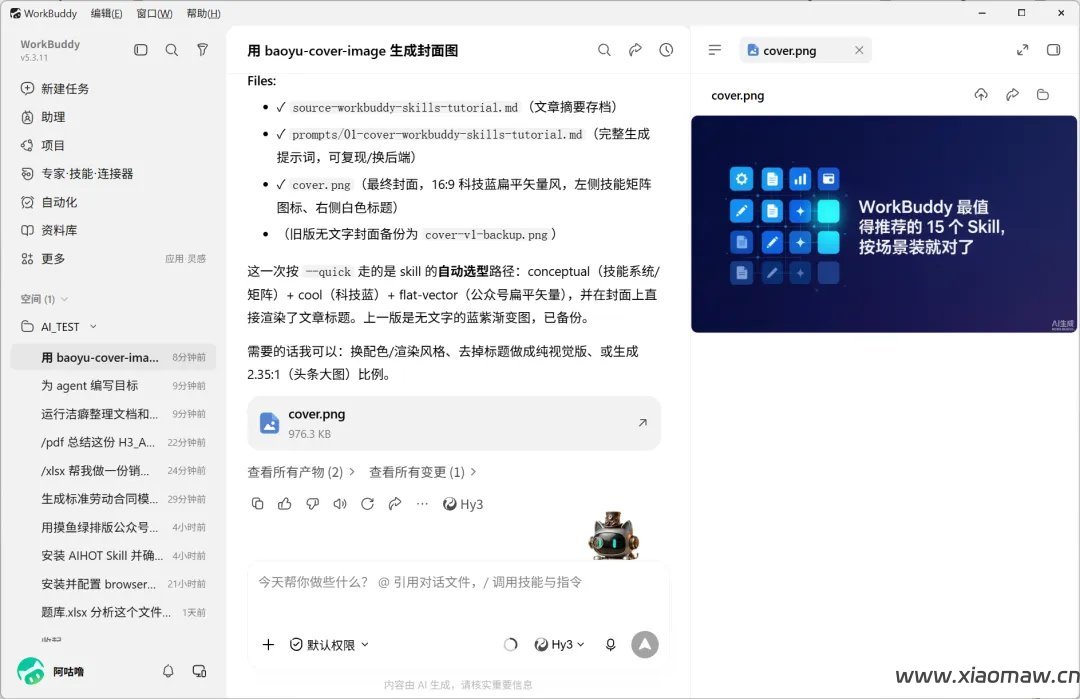Expand 查看所有变更 (1)
Screen dimensions: 1080x699
click(423, 472)
